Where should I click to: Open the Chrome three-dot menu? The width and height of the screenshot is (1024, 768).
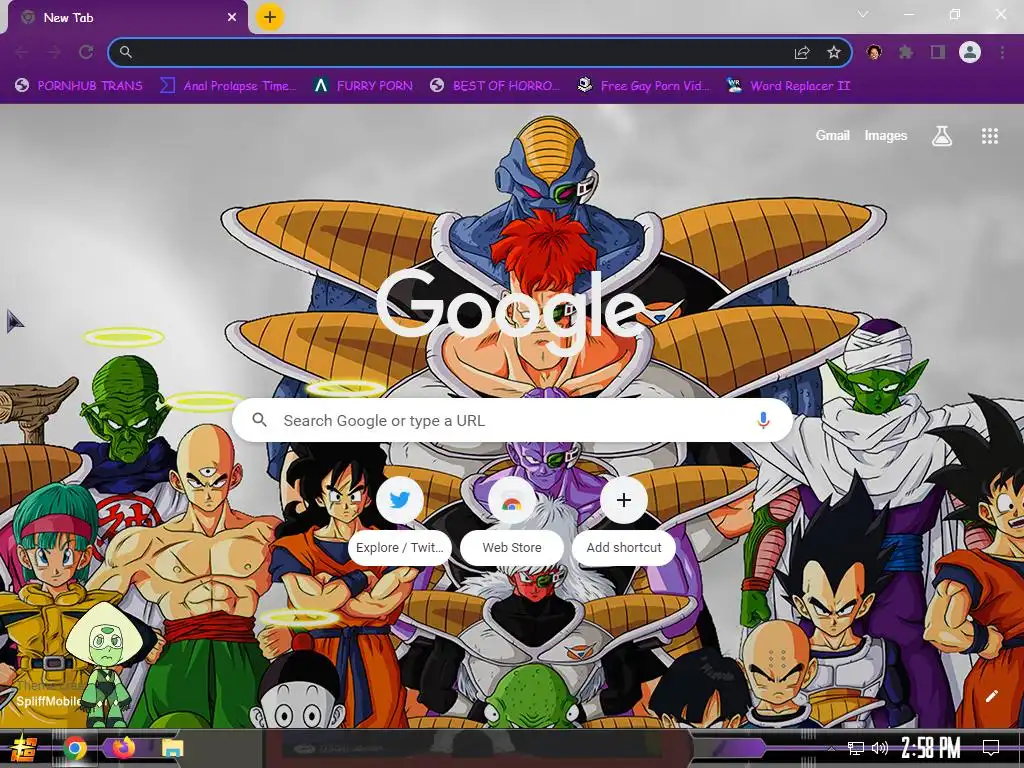point(1002,52)
